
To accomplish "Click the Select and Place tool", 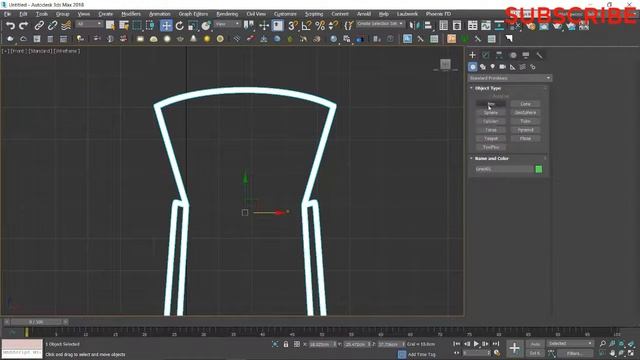I will point(206,26).
